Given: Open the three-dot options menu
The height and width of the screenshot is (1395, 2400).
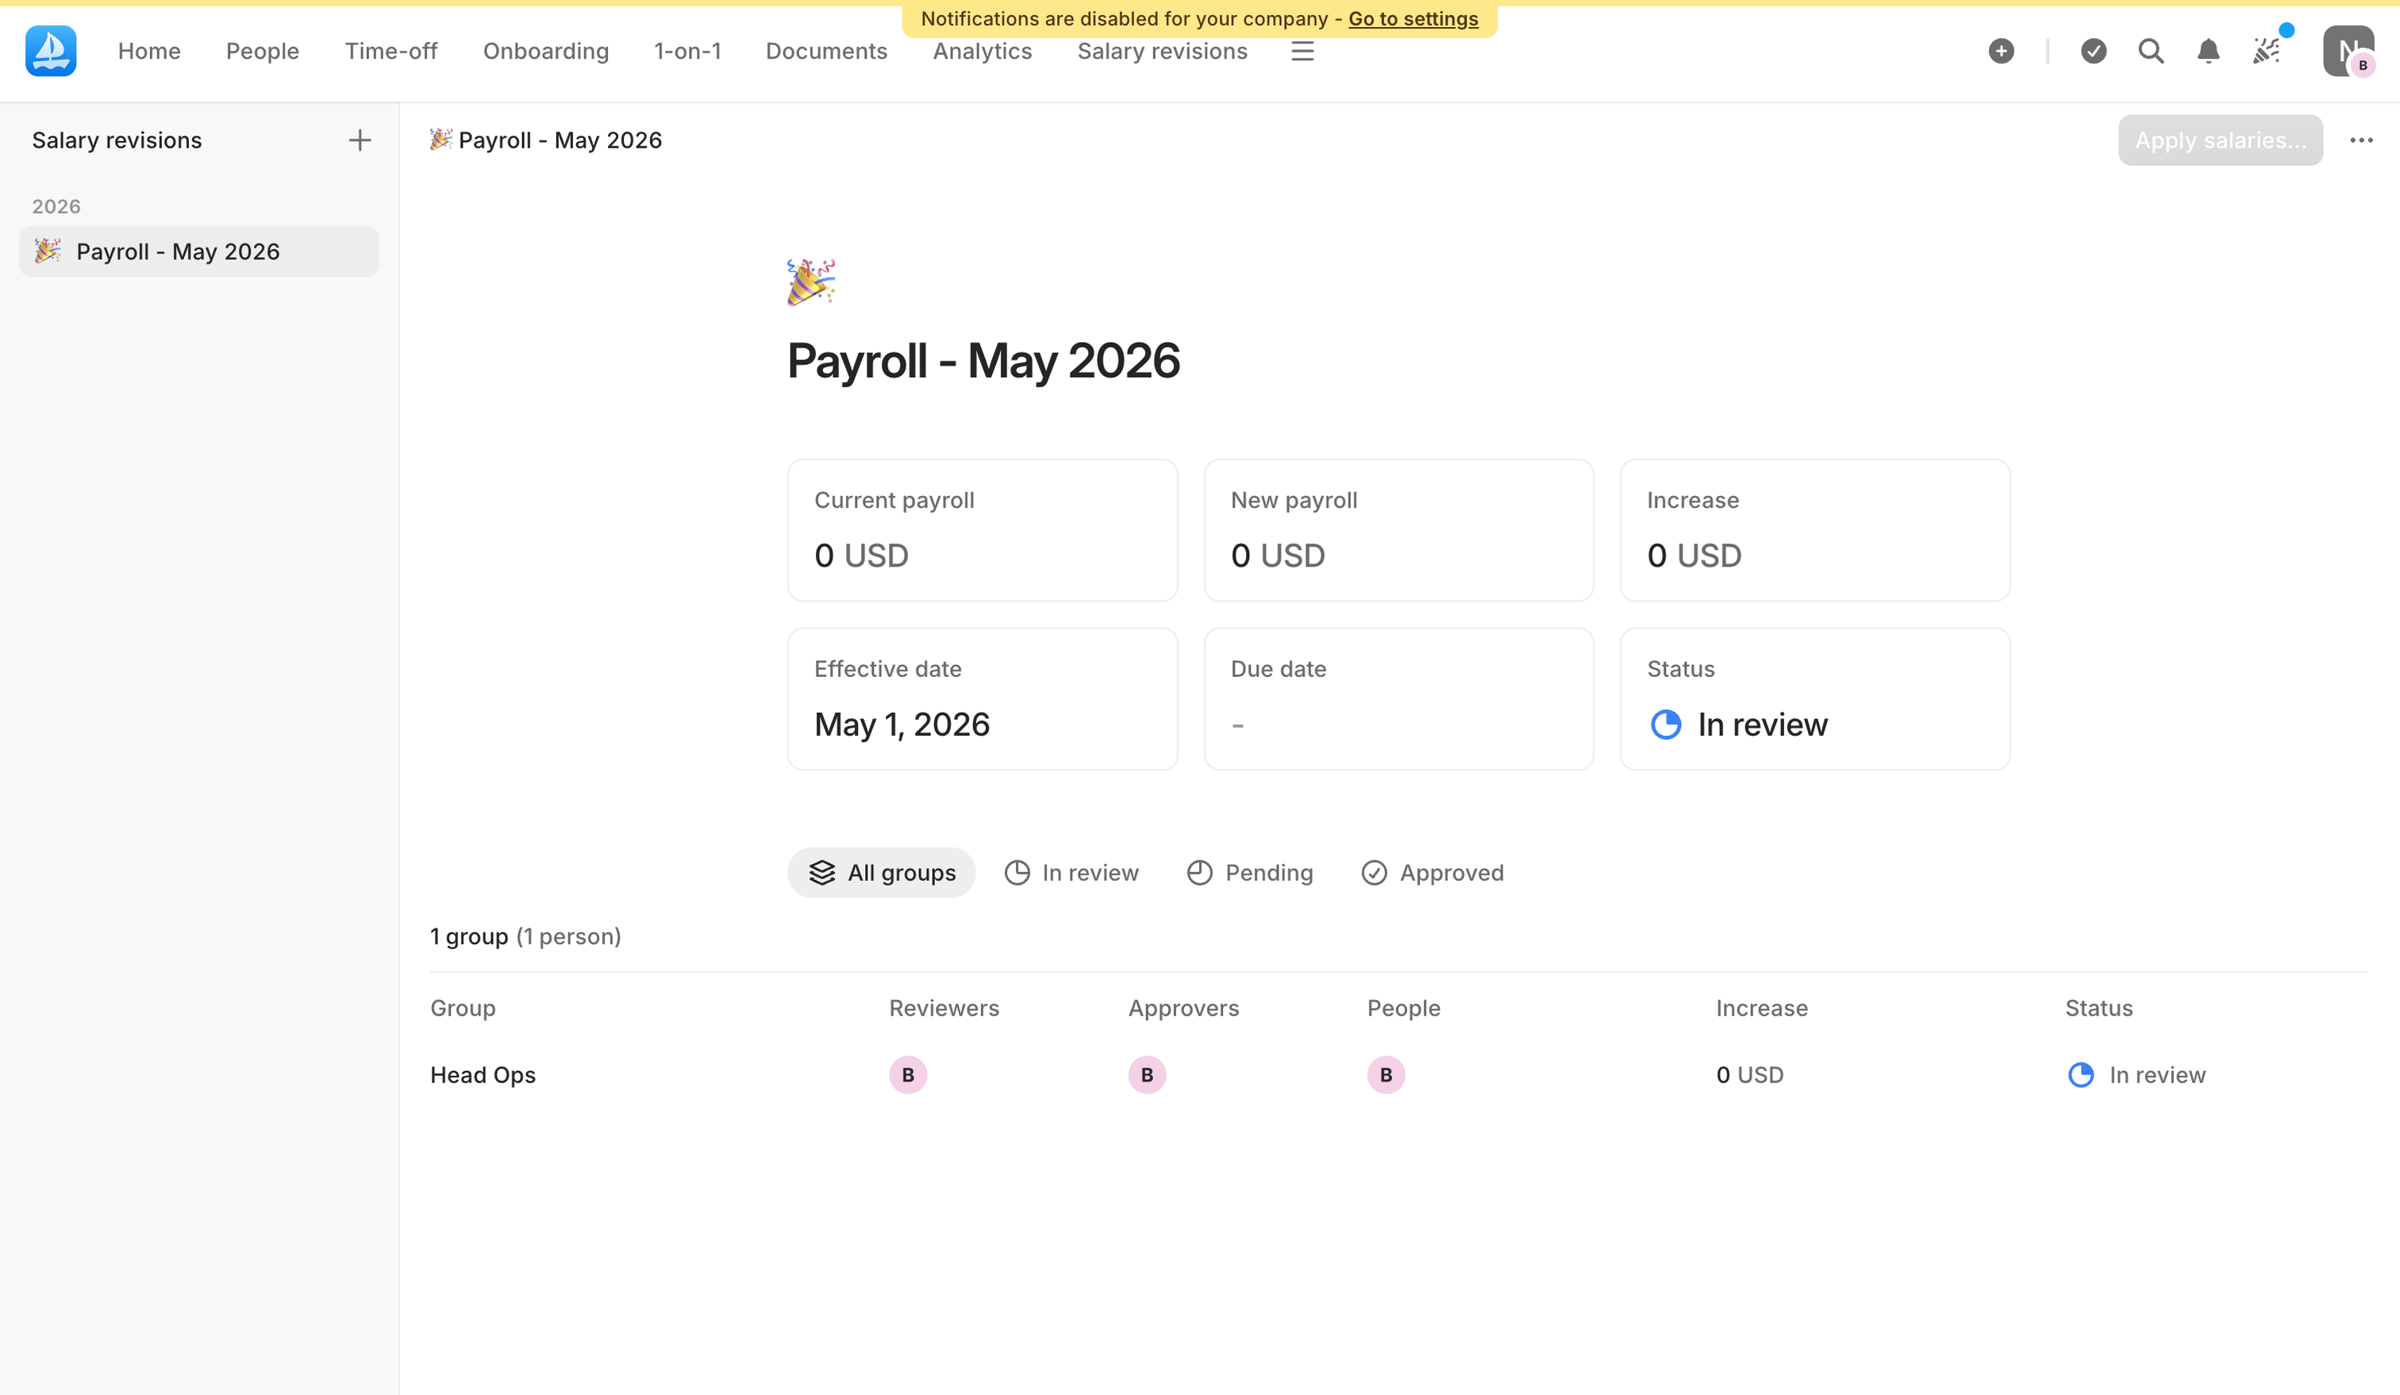Looking at the screenshot, I should (2361, 140).
